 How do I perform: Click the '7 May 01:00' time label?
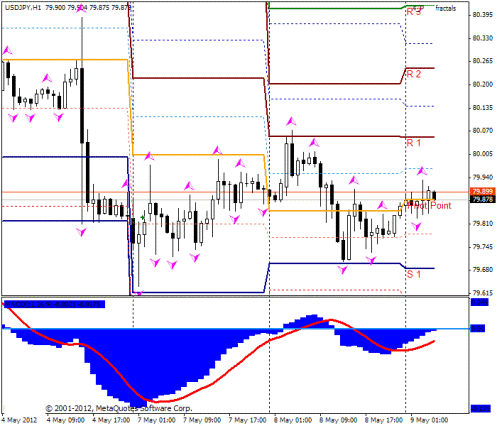157,420
